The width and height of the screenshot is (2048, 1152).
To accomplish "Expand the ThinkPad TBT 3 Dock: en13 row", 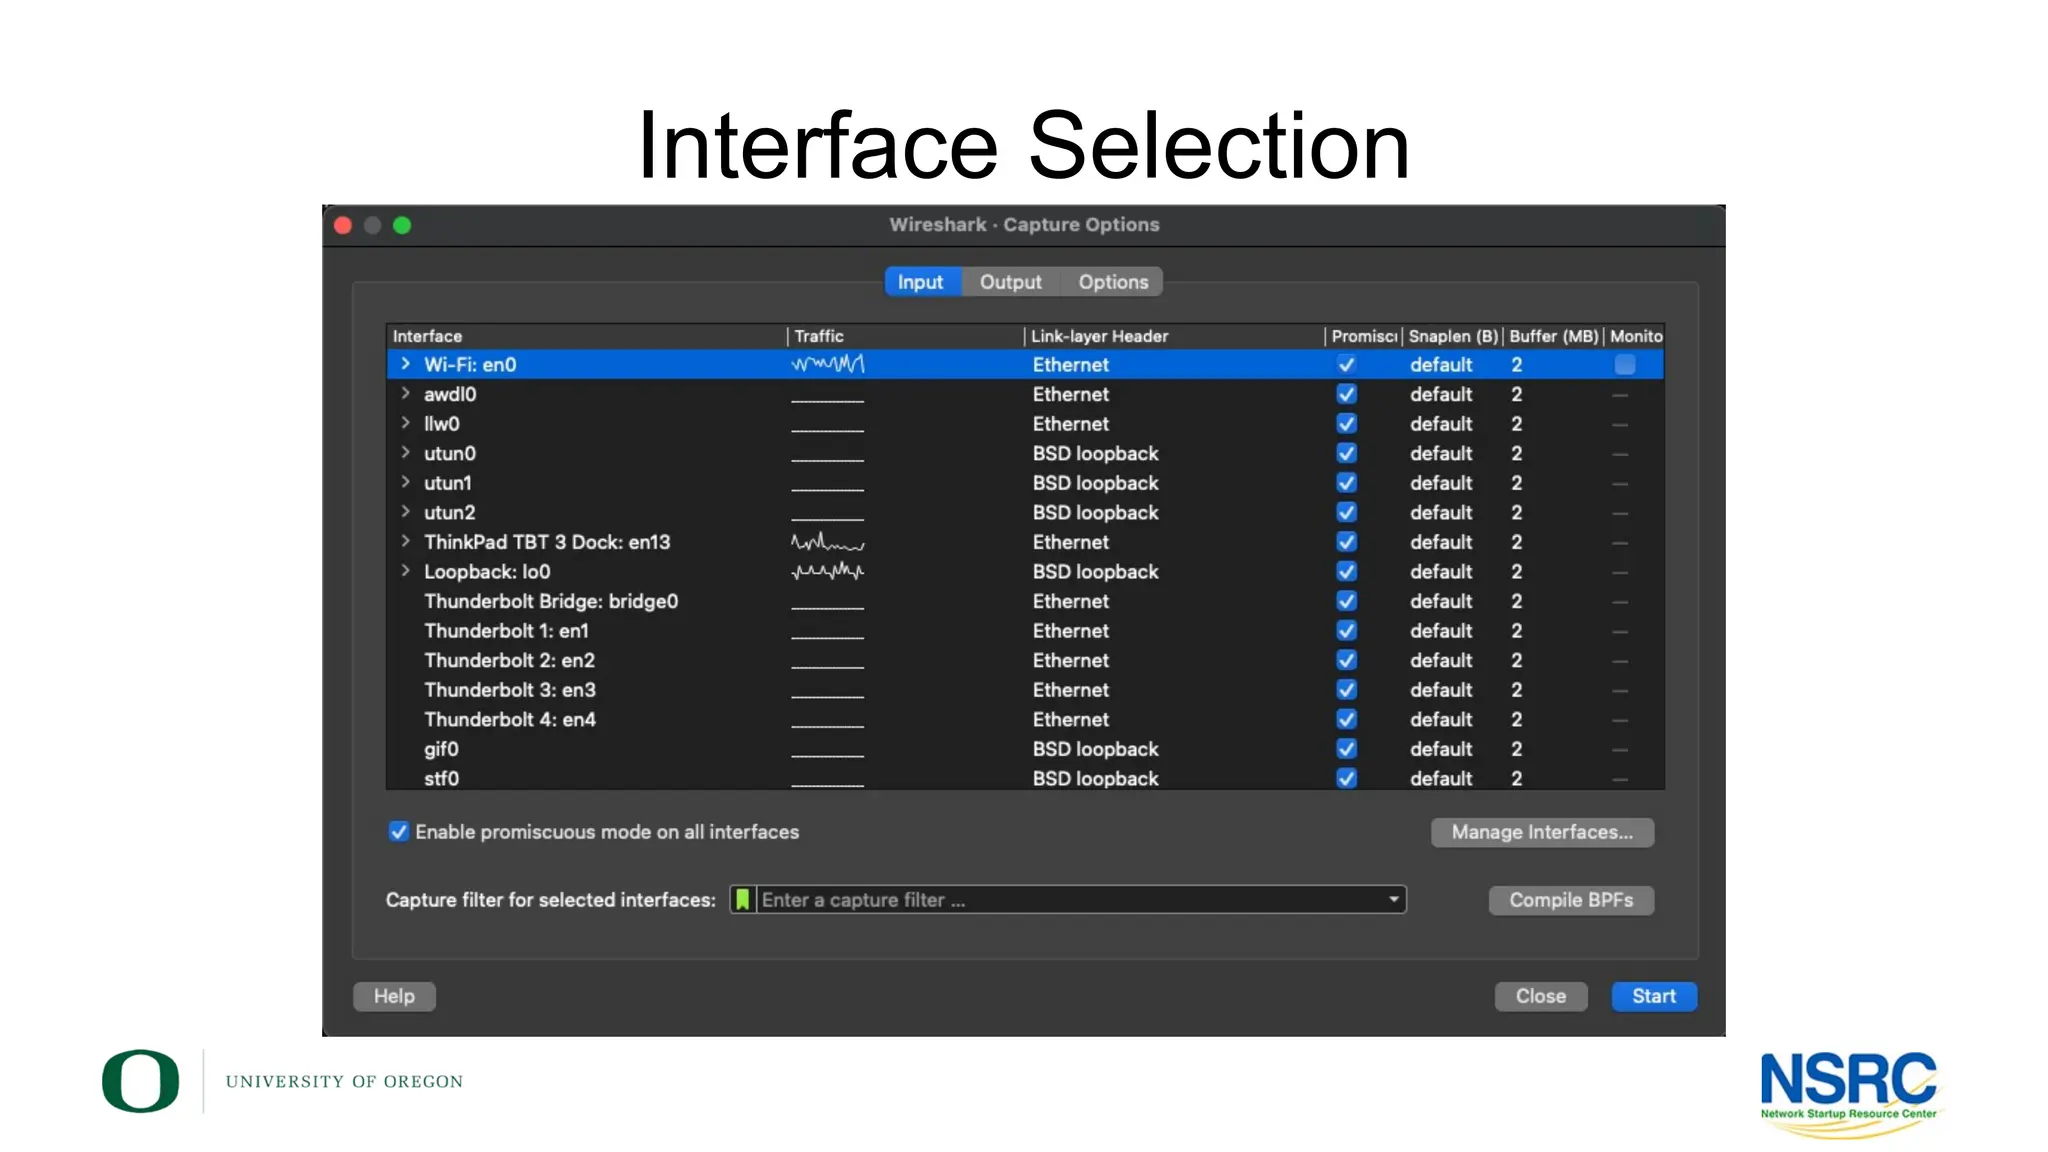I will tap(405, 541).
